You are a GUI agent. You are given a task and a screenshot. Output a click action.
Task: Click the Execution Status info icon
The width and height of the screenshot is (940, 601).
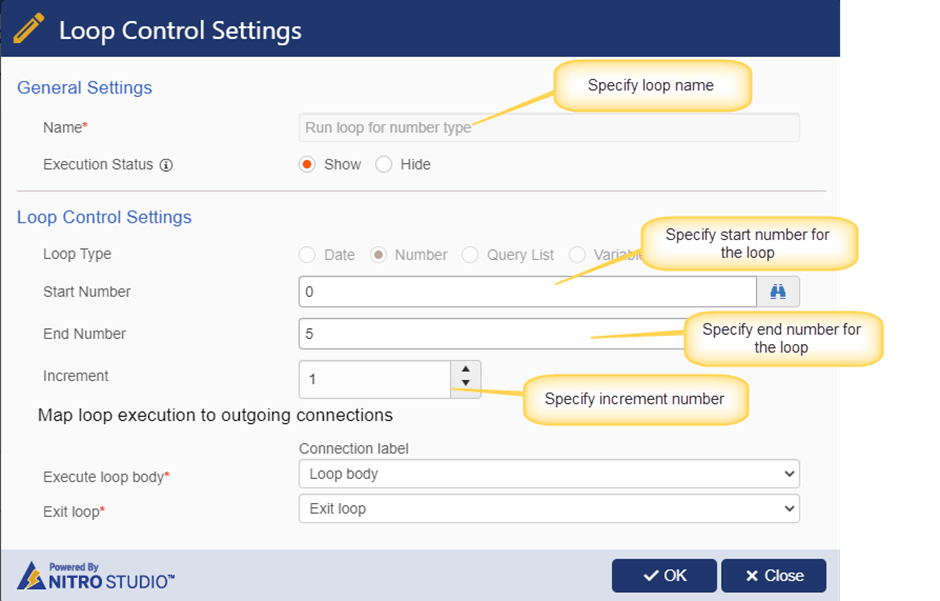click(x=166, y=165)
